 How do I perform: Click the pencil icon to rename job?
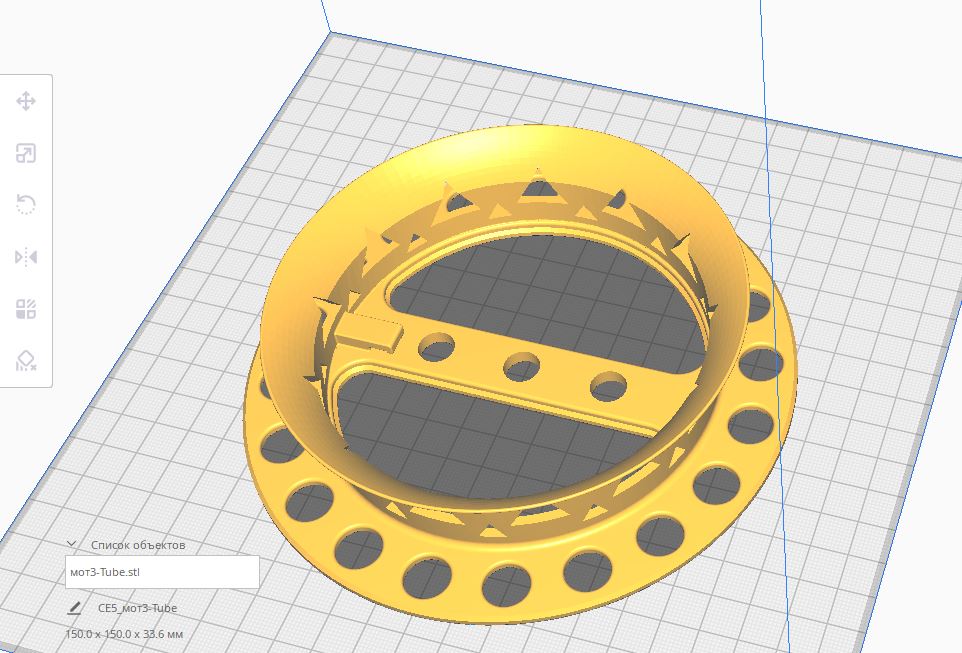pos(74,608)
